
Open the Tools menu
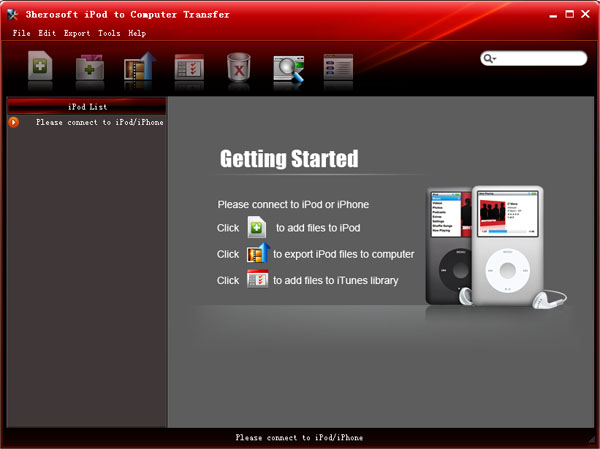[109, 33]
